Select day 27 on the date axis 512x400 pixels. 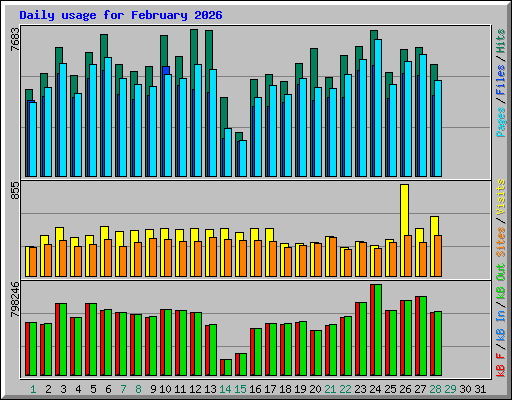pos(420,389)
